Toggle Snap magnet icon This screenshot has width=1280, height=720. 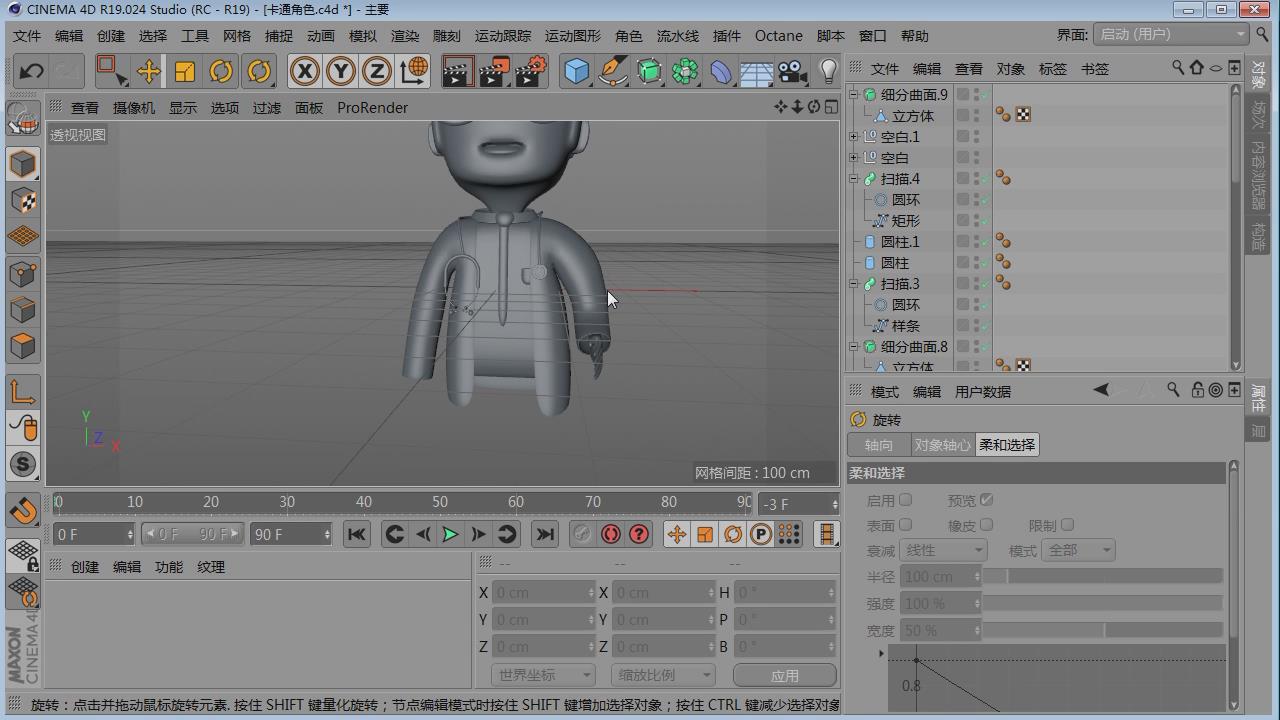[x=23, y=510]
